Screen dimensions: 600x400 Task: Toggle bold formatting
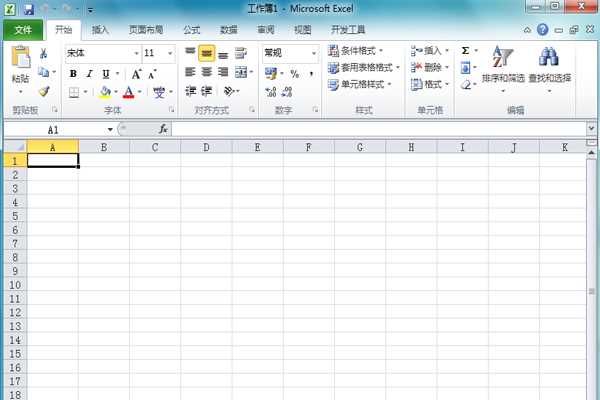[73, 73]
